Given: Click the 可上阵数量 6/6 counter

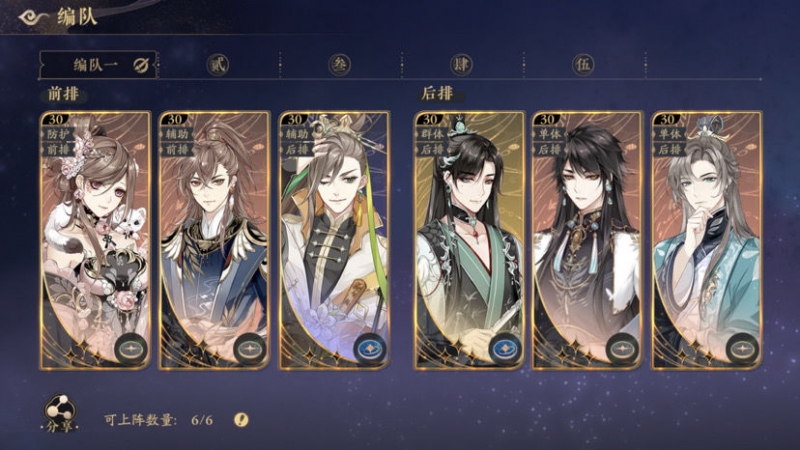Looking at the screenshot, I should (x=159, y=420).
